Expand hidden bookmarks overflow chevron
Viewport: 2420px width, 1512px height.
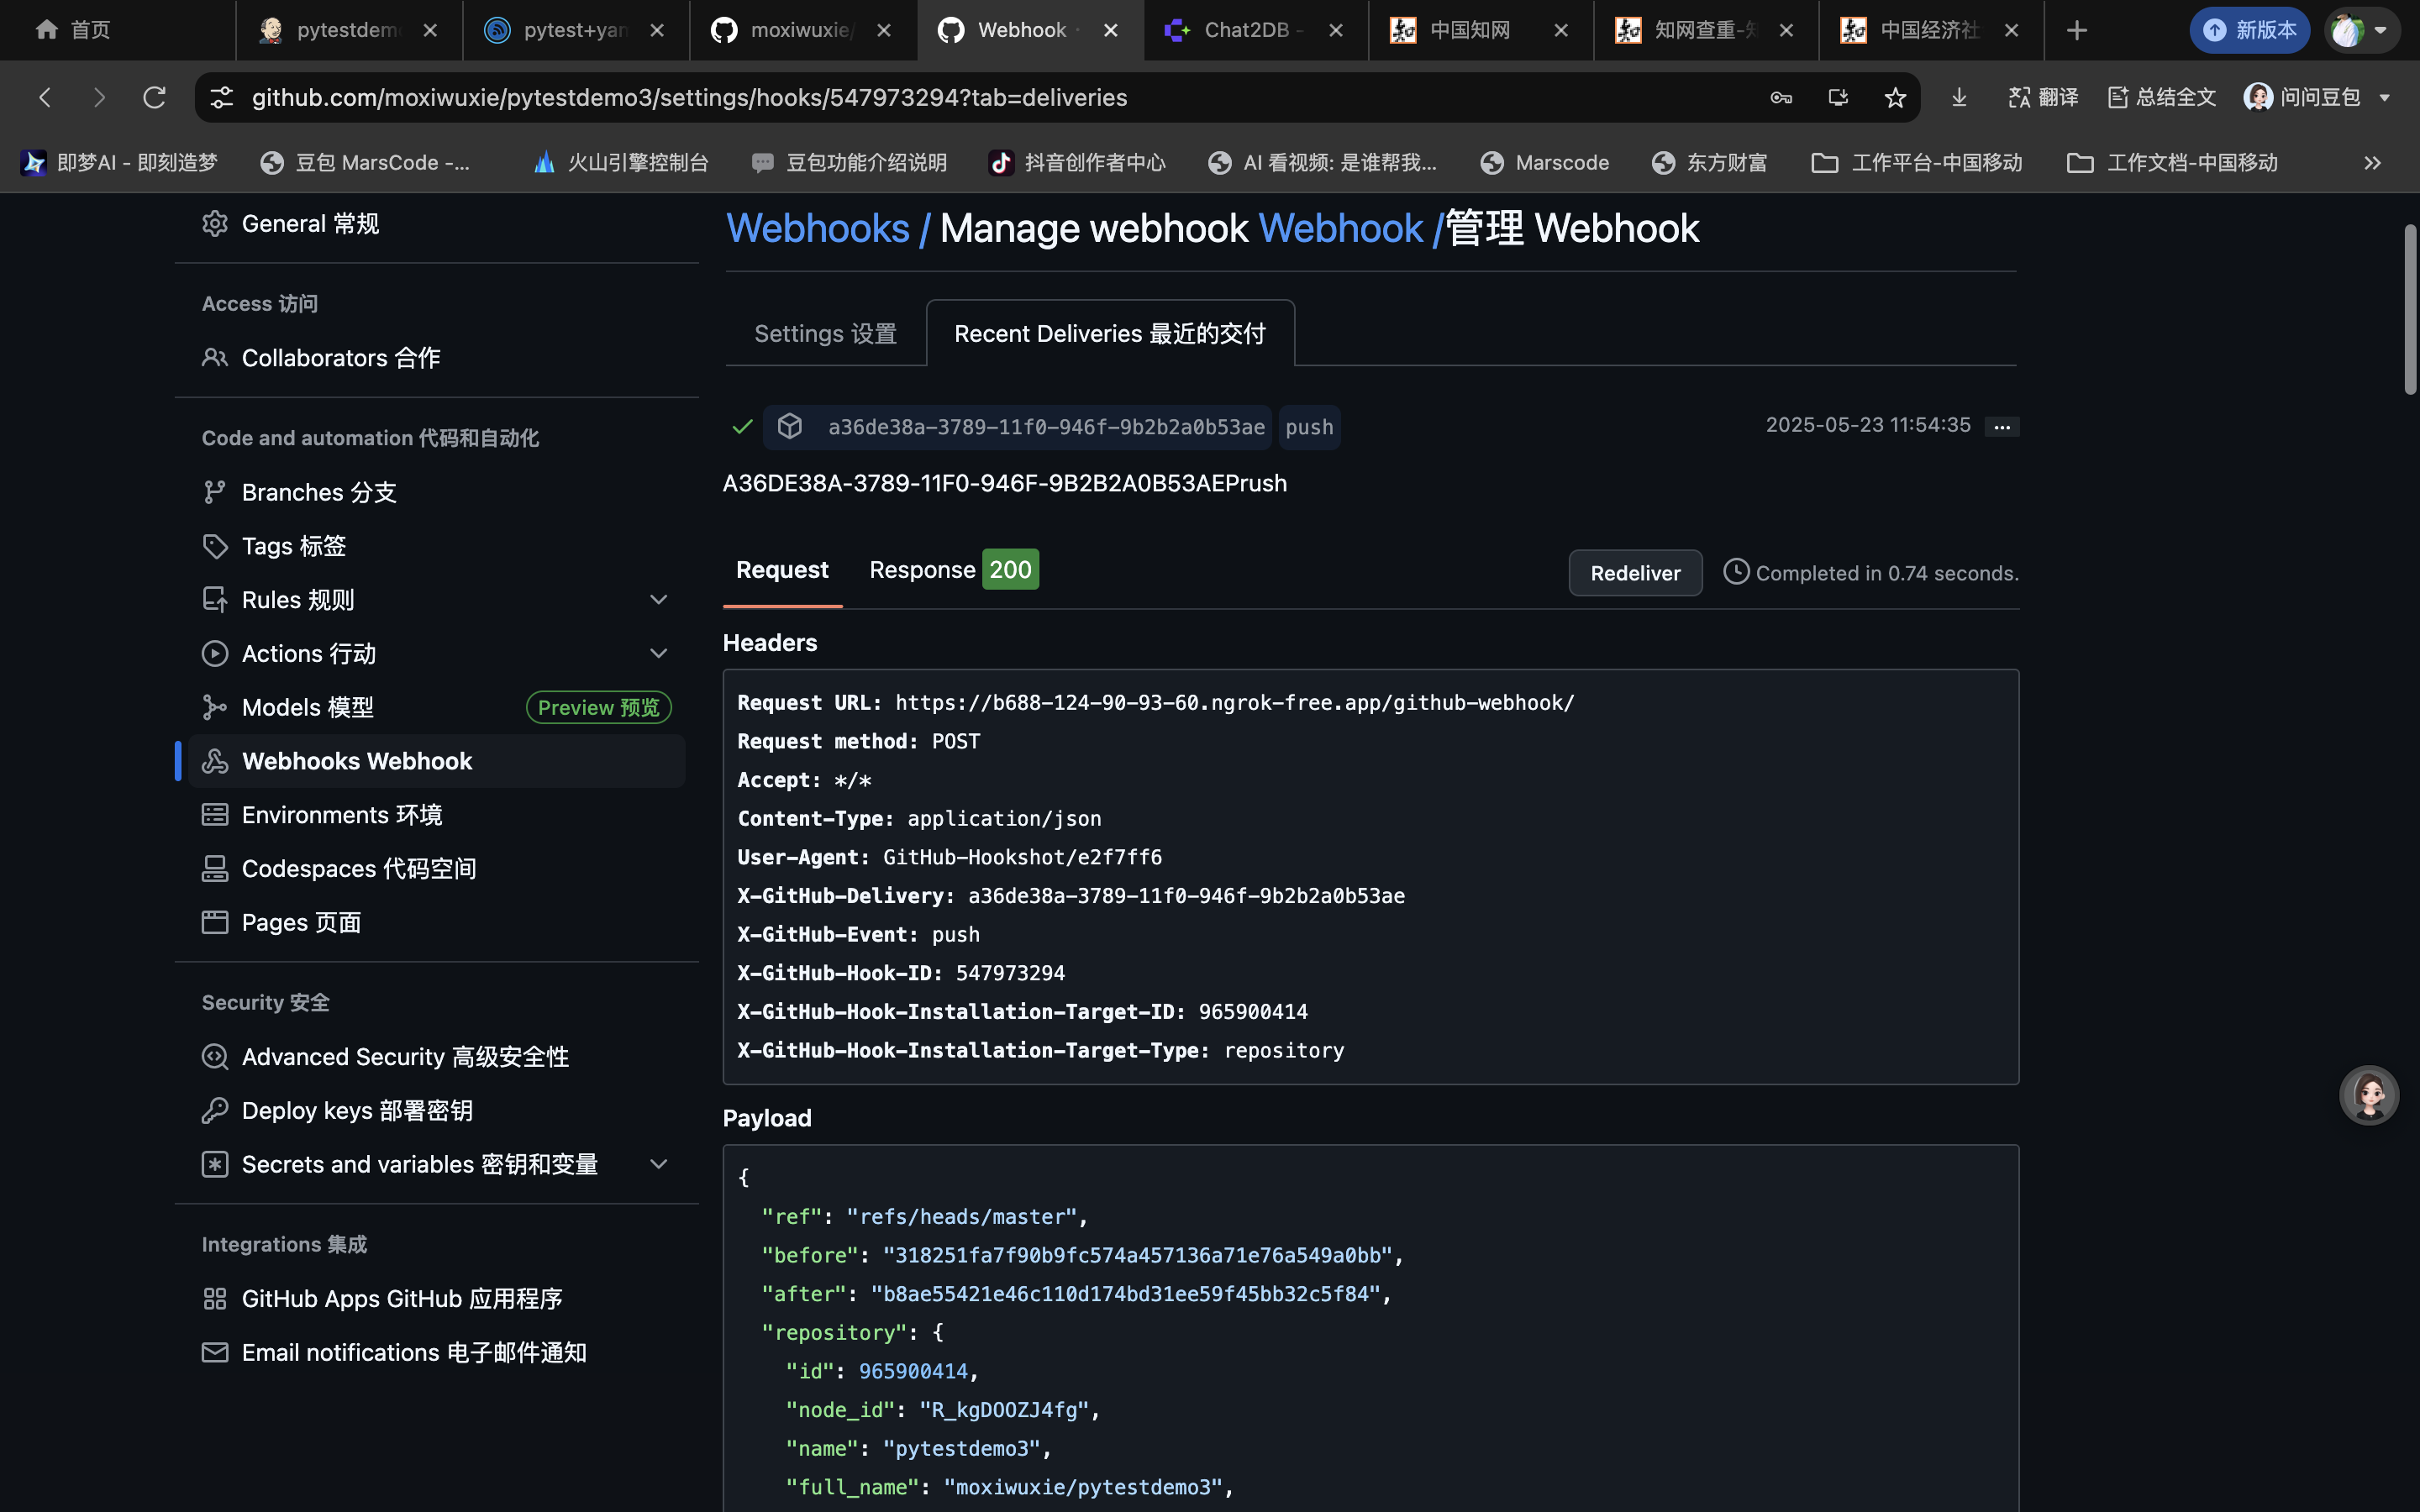pos(2372,163)
